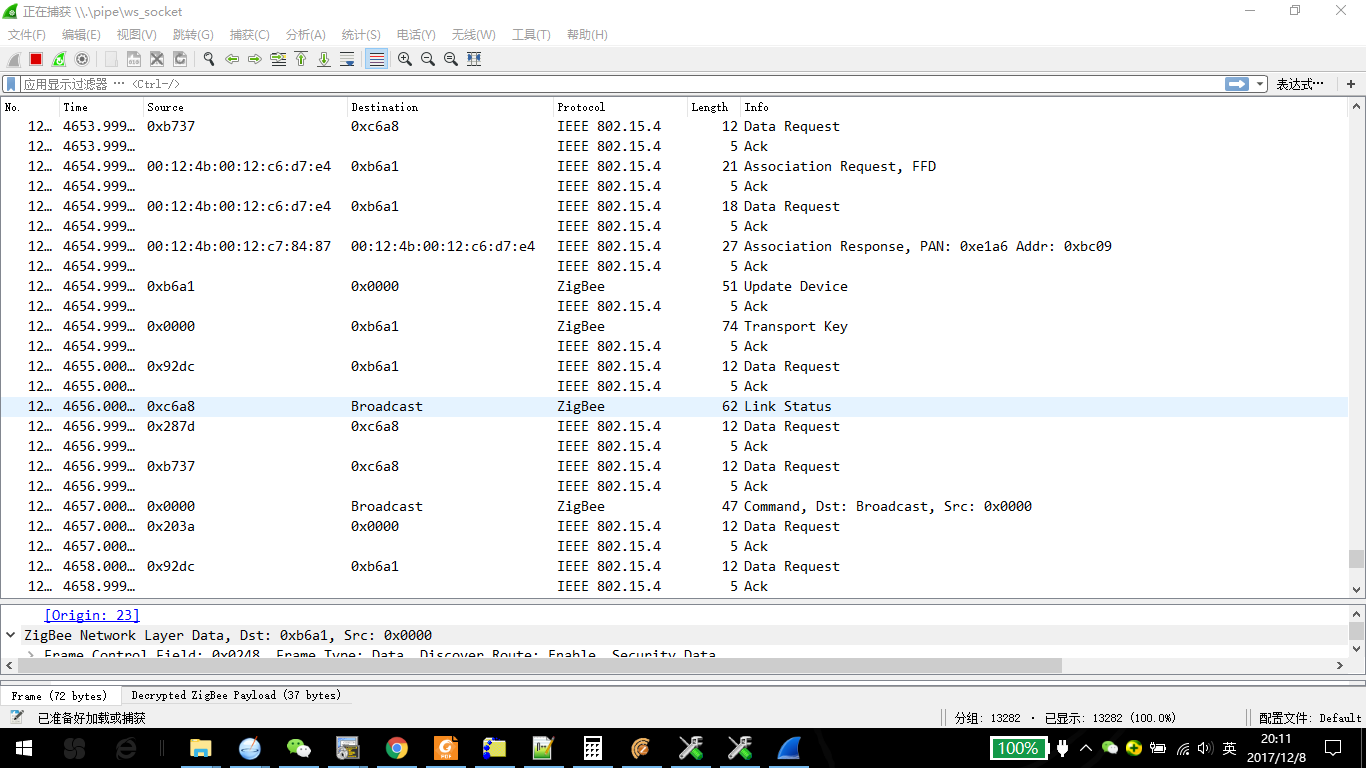Open capture options gear icon
This screenshot has height=768, width=1366.
tap(82, 59)
